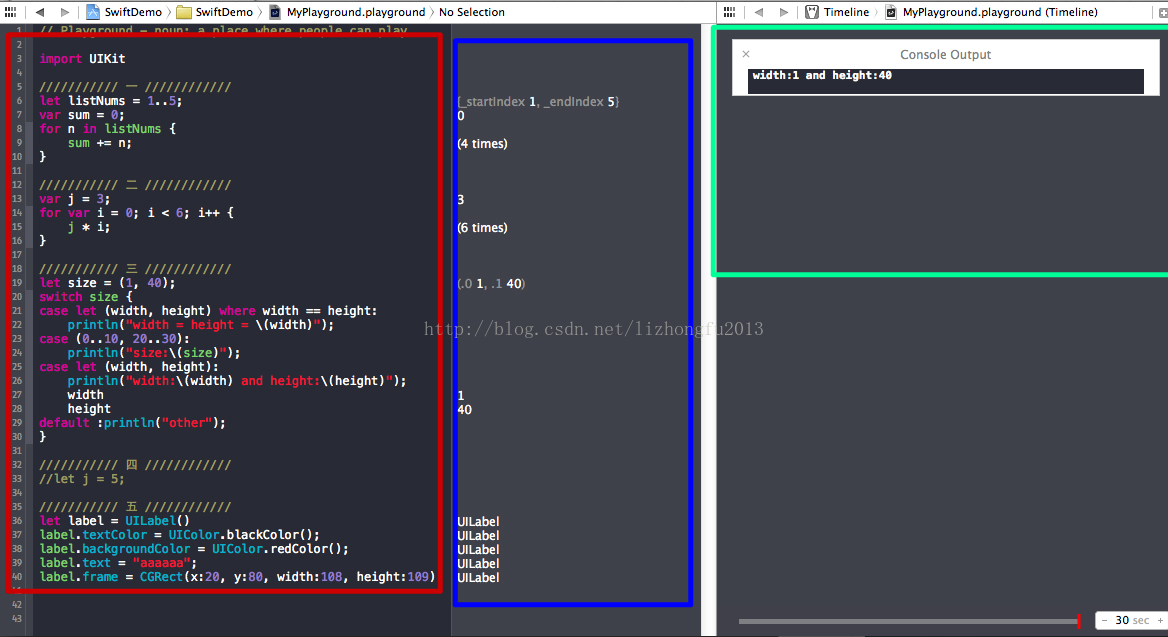Image resolution: width=1168 pixels, height=637 pixels.
Task: Go back in left editor history
Action: click(40, 12)
